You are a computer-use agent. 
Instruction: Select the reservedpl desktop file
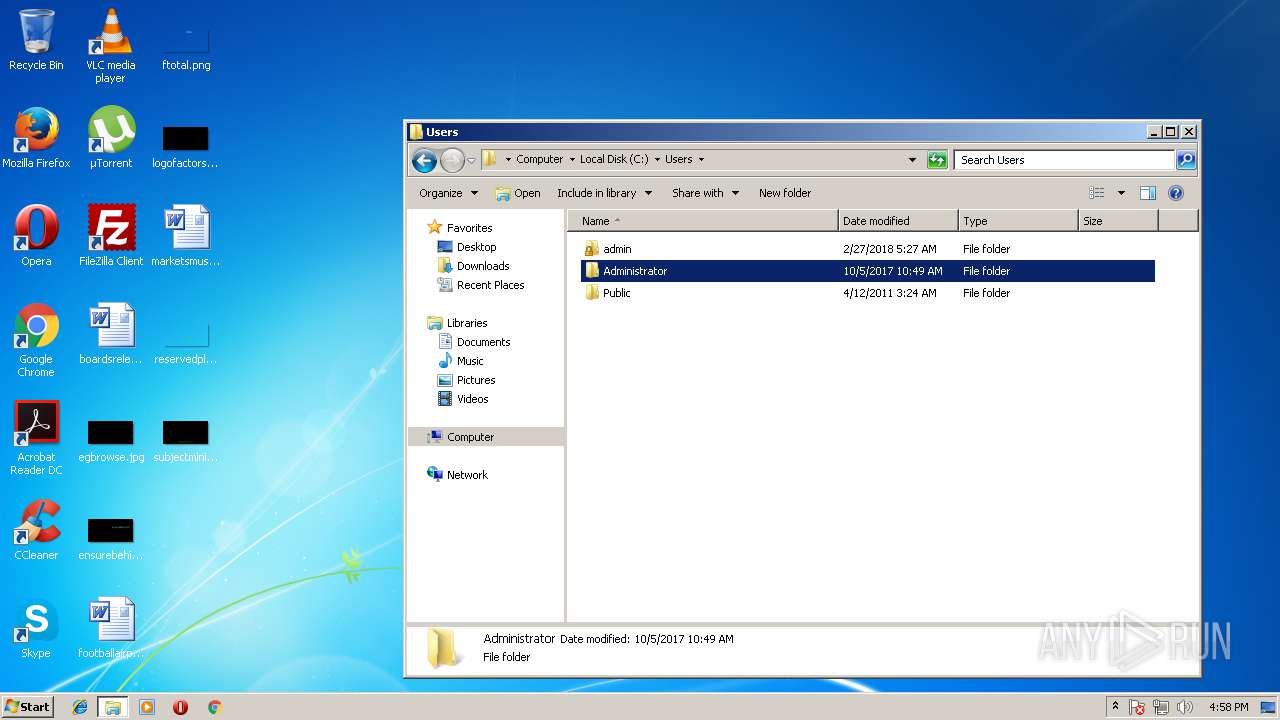tap(186, 342)
